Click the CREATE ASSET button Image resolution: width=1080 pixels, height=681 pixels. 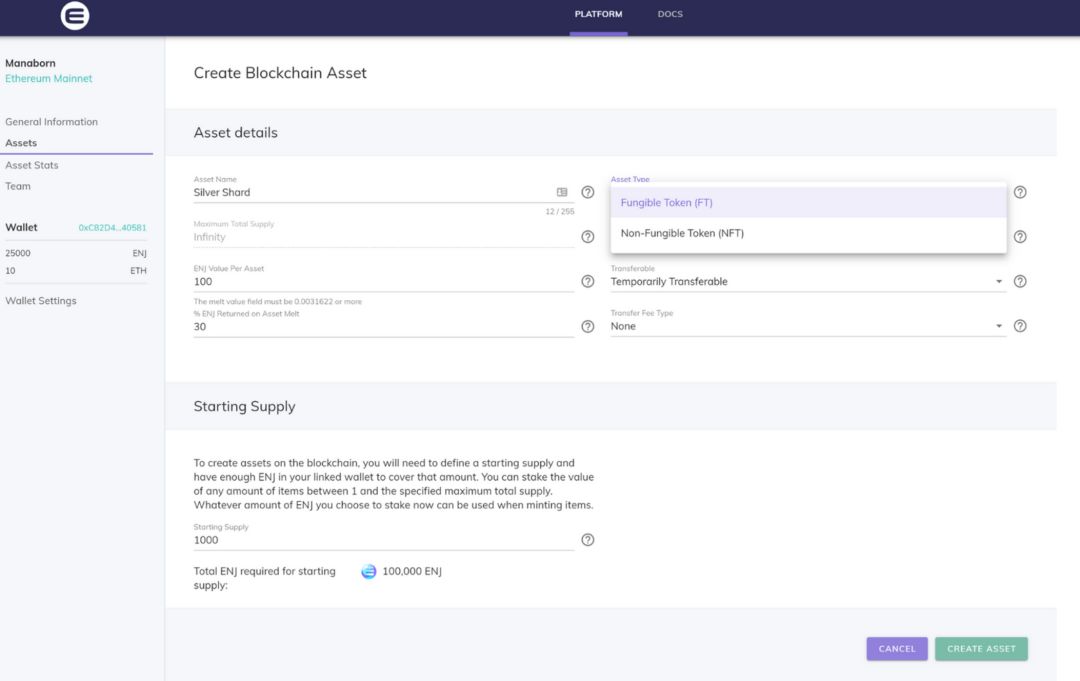click(x=981, y=649)
